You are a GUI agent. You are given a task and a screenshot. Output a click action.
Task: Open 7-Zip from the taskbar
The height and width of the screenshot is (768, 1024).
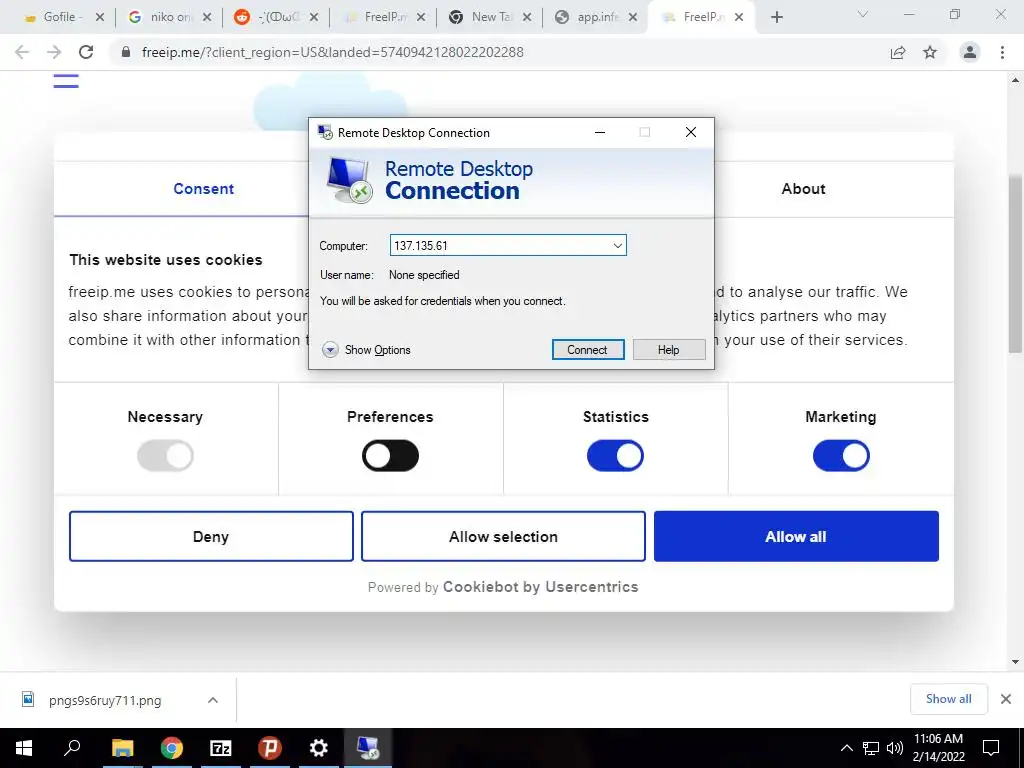[221, 748]
